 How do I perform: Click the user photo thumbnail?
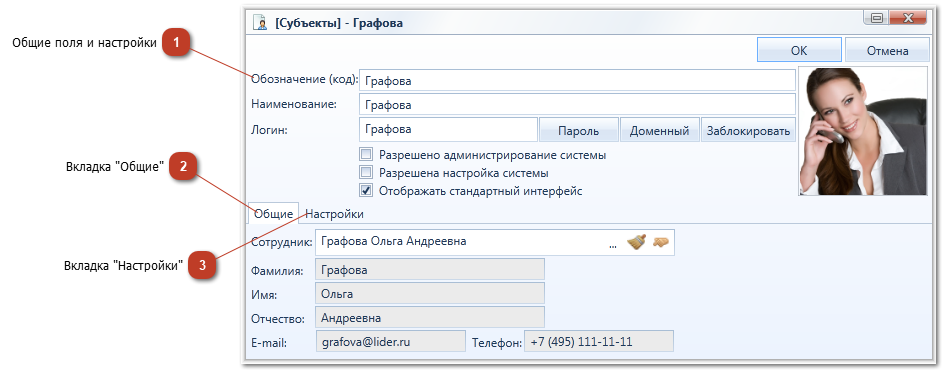[x=863, y=131]
